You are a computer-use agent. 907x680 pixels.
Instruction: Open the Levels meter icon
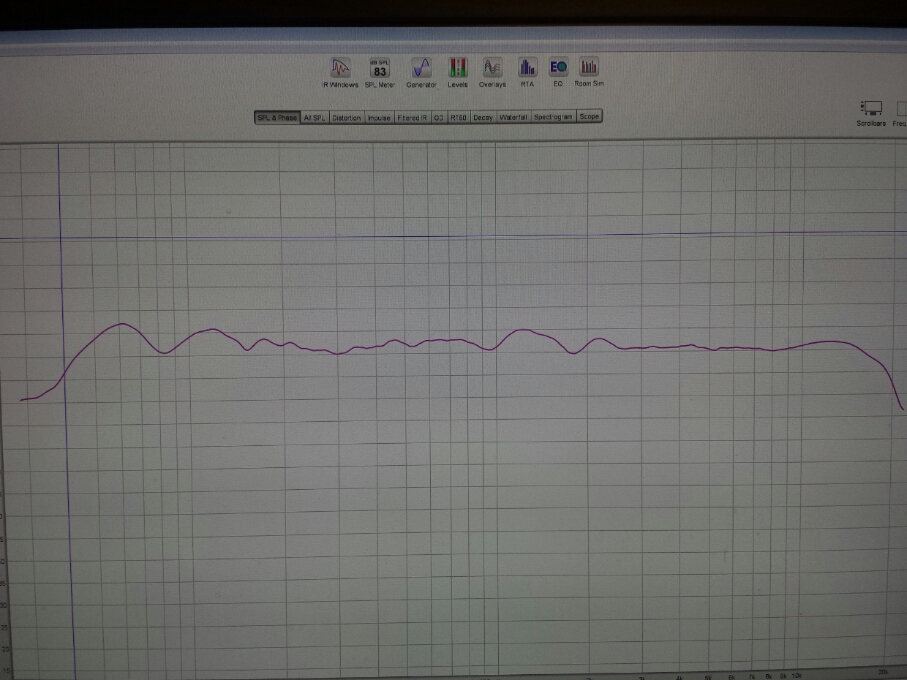point(458,73)
